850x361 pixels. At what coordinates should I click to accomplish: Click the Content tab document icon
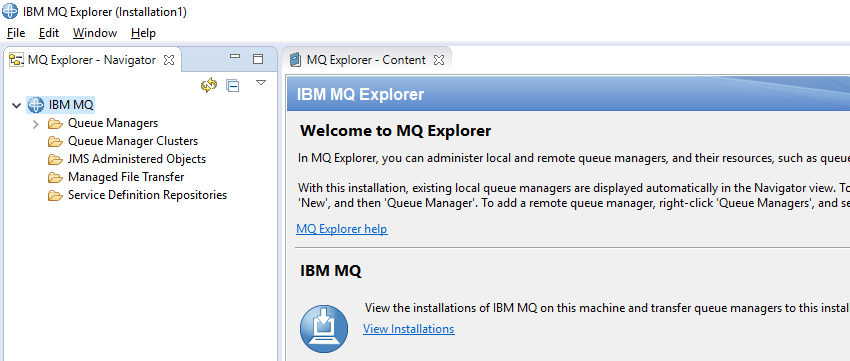(x=295, y=60)
